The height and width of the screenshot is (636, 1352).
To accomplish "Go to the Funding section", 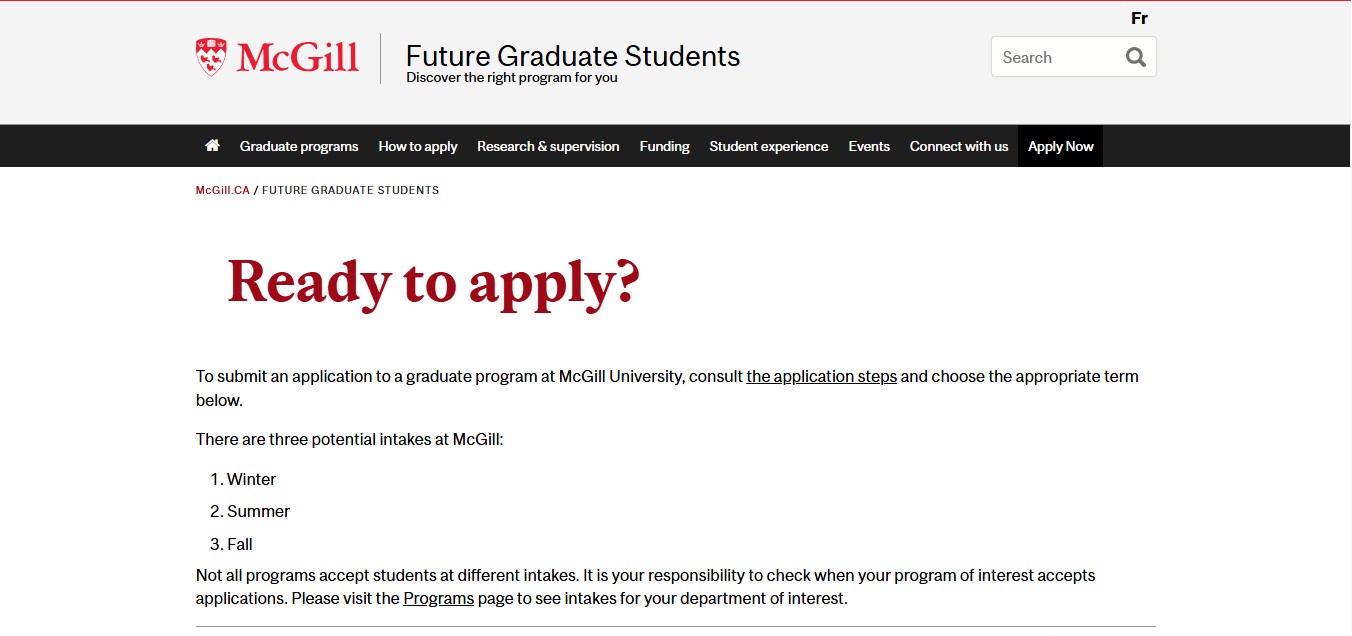I will coord(665,146).
